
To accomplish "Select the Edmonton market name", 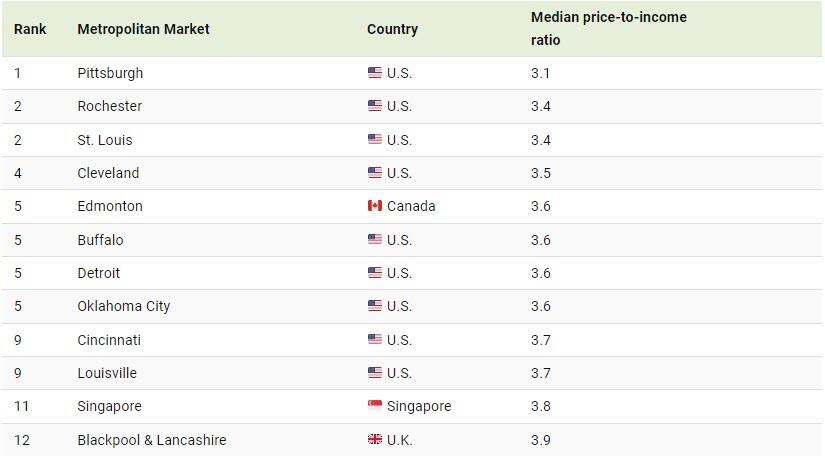I will tap(110, 206).
